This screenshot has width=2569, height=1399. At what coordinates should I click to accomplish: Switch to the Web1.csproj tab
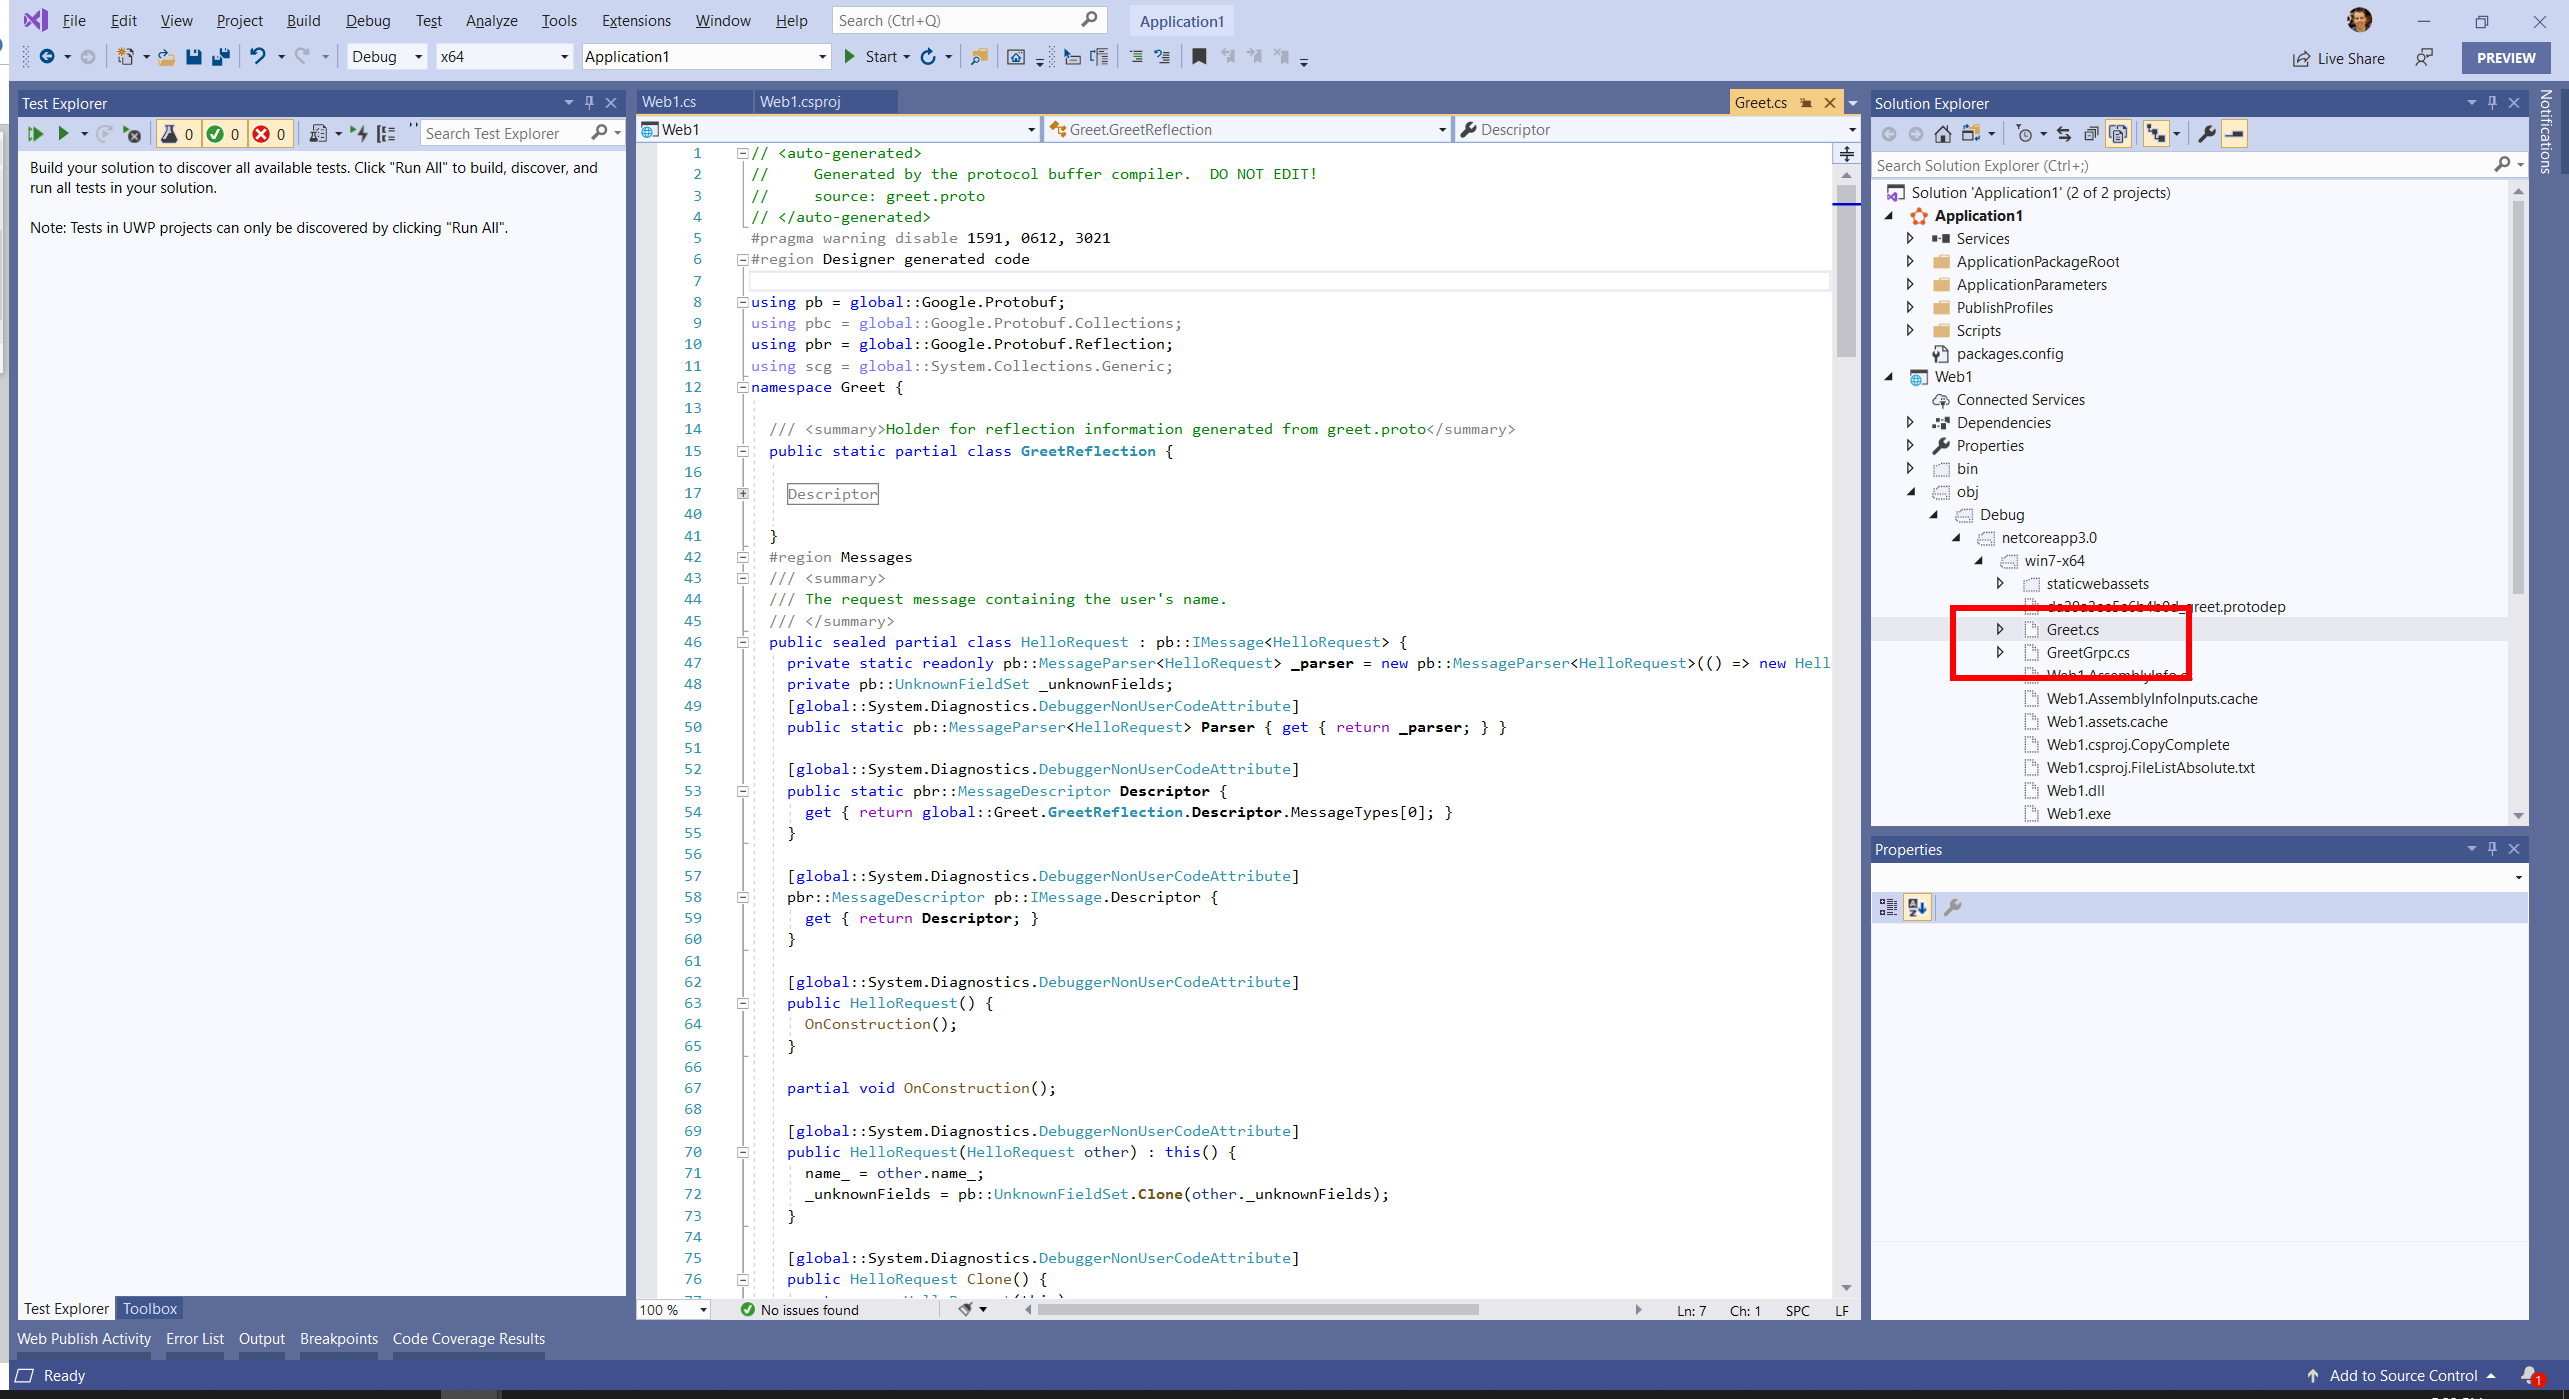801,101
